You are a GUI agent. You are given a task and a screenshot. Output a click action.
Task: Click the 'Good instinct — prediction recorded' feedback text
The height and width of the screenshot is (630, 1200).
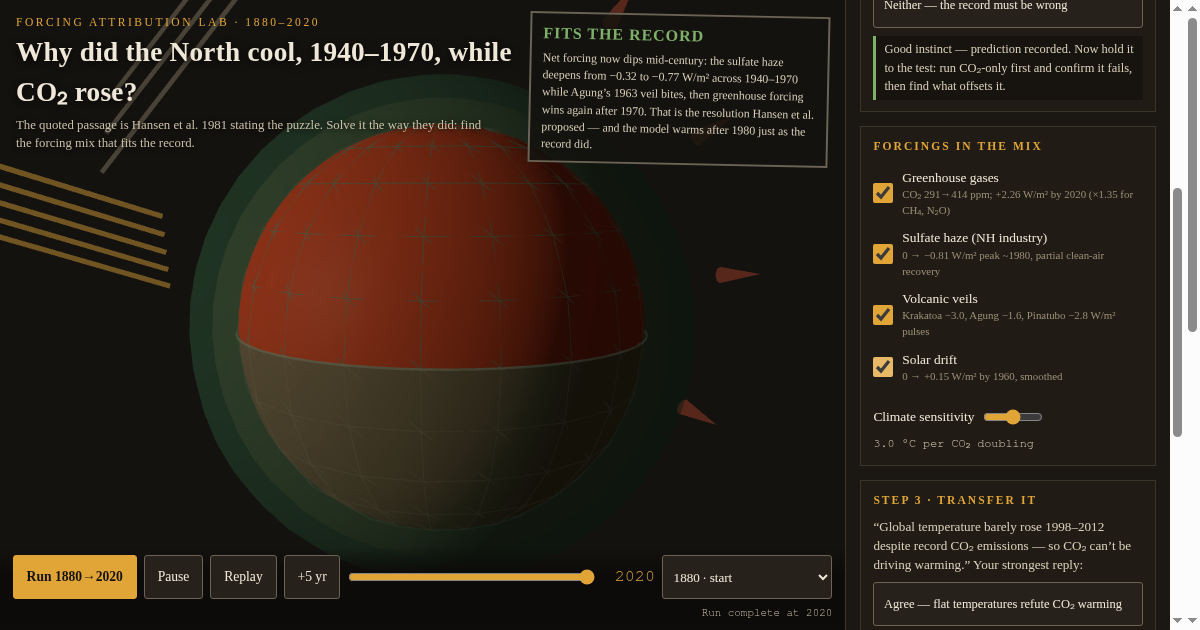[1009, 68]
